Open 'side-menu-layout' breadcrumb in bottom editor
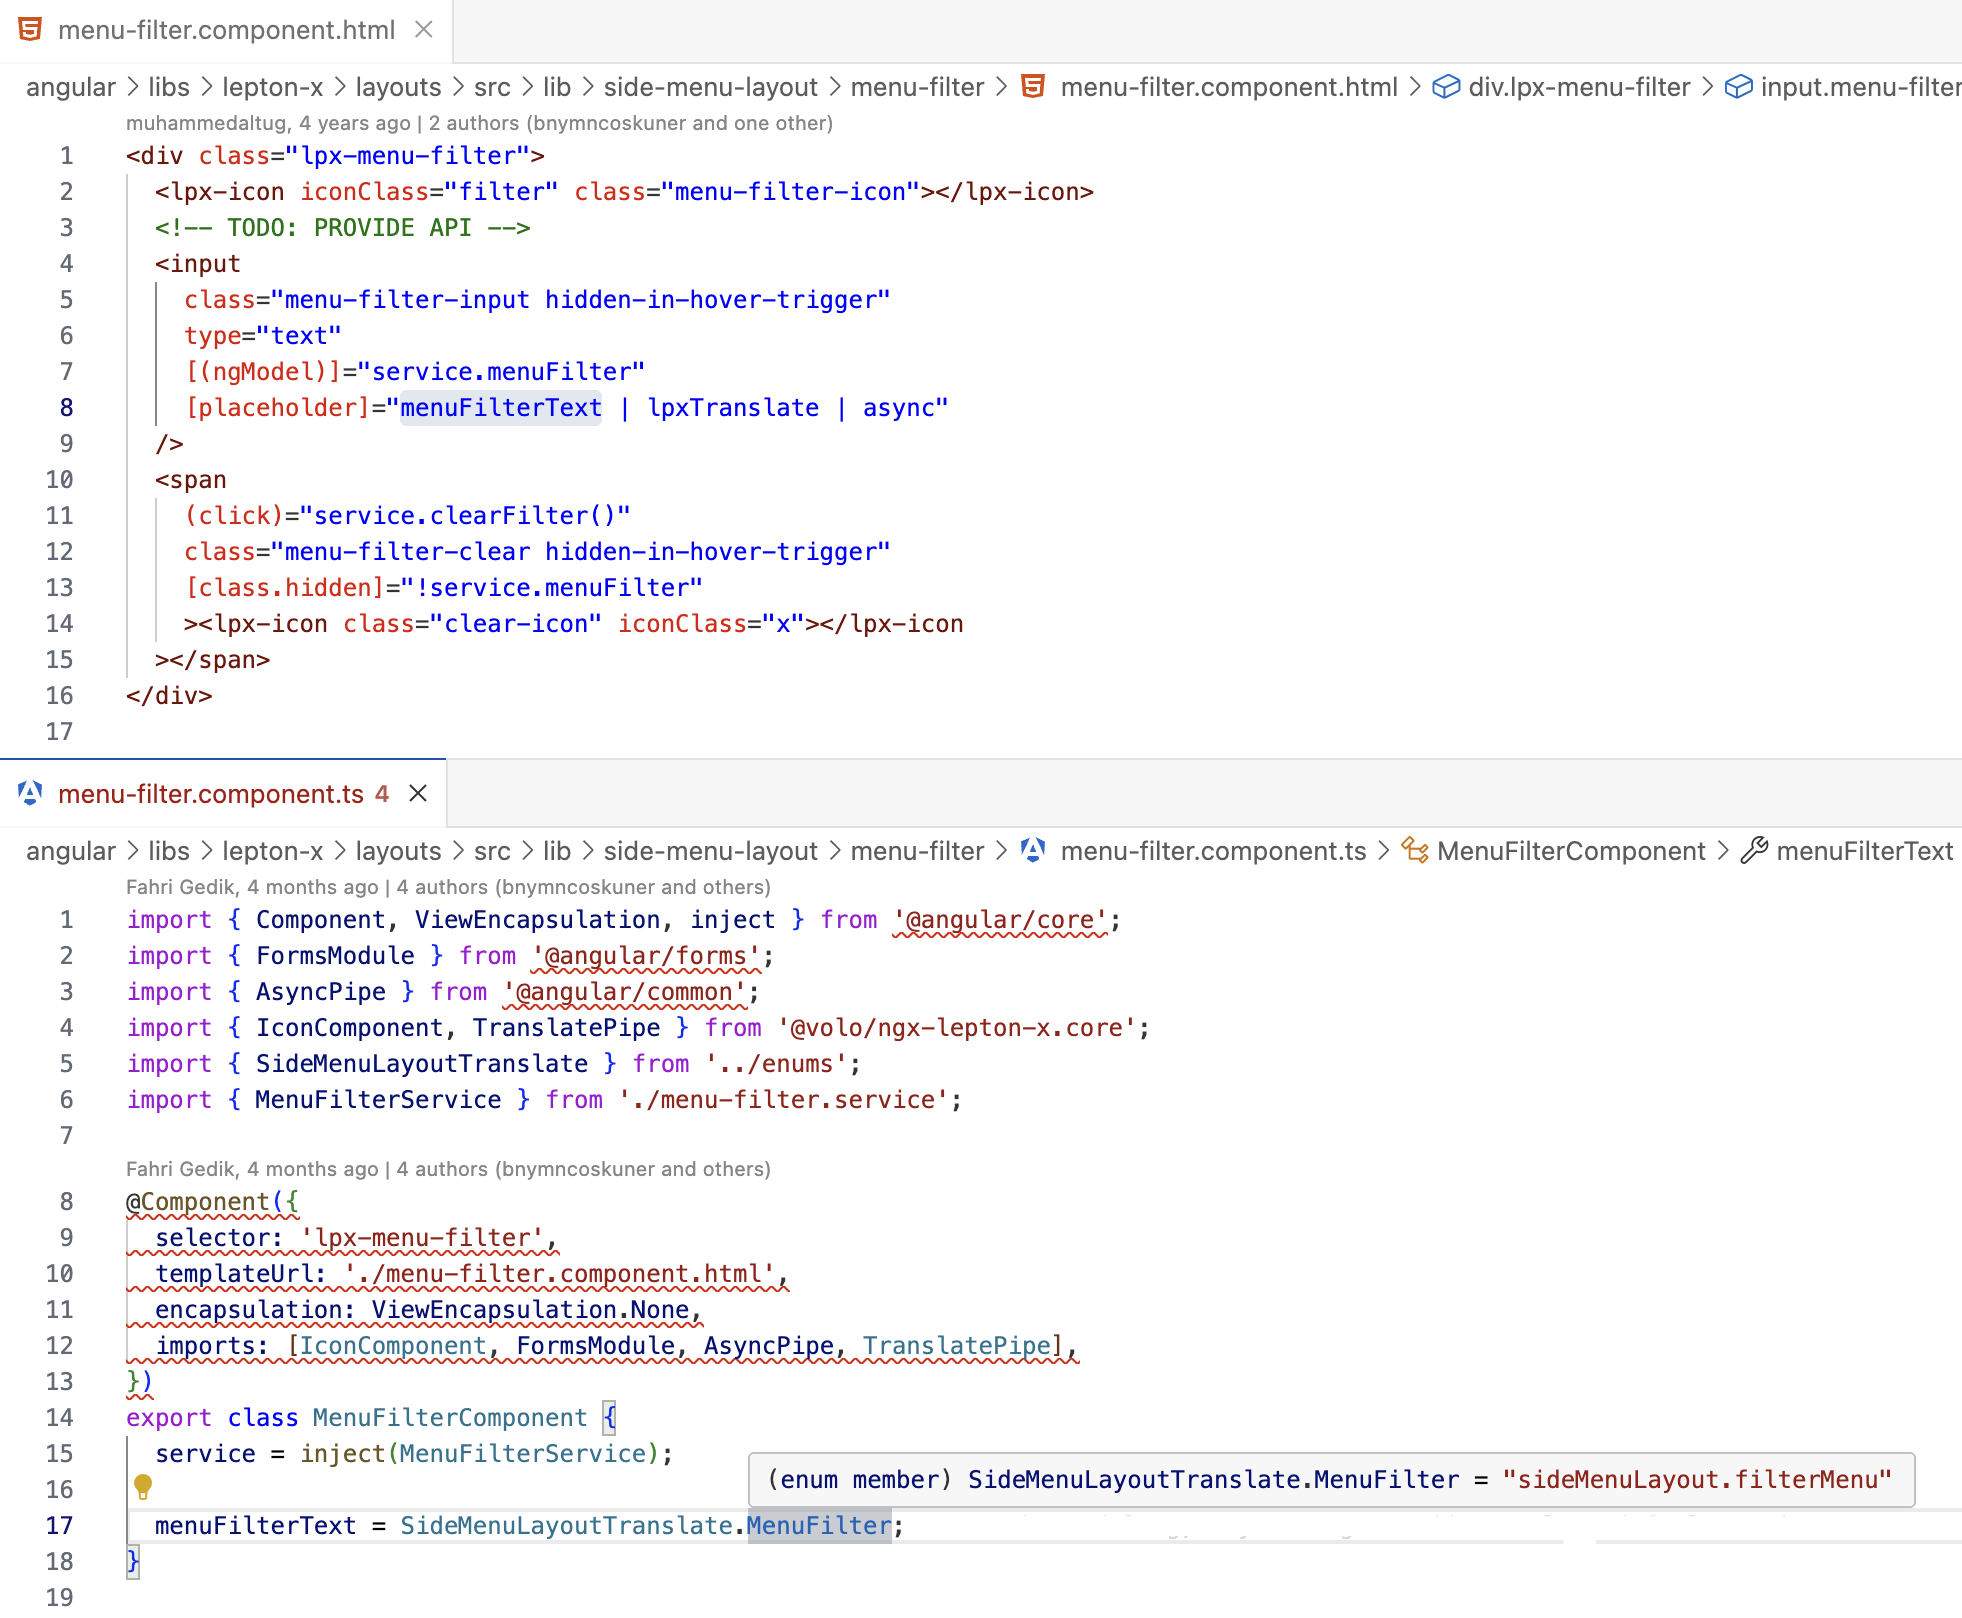 coord(710,851)
